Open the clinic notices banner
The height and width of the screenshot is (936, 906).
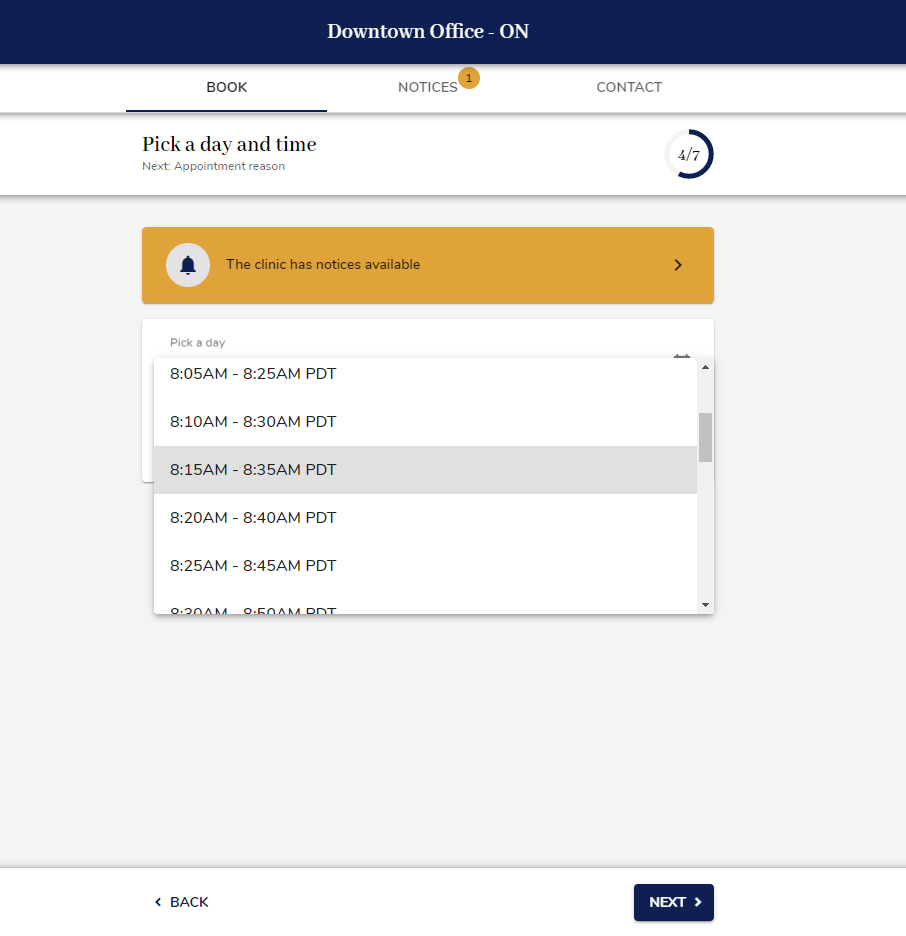(427, 264)
